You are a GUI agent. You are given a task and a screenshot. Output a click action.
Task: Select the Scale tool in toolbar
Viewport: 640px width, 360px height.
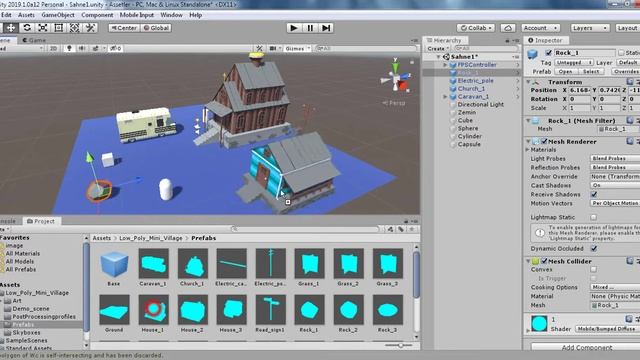click(x=43, y=28)
